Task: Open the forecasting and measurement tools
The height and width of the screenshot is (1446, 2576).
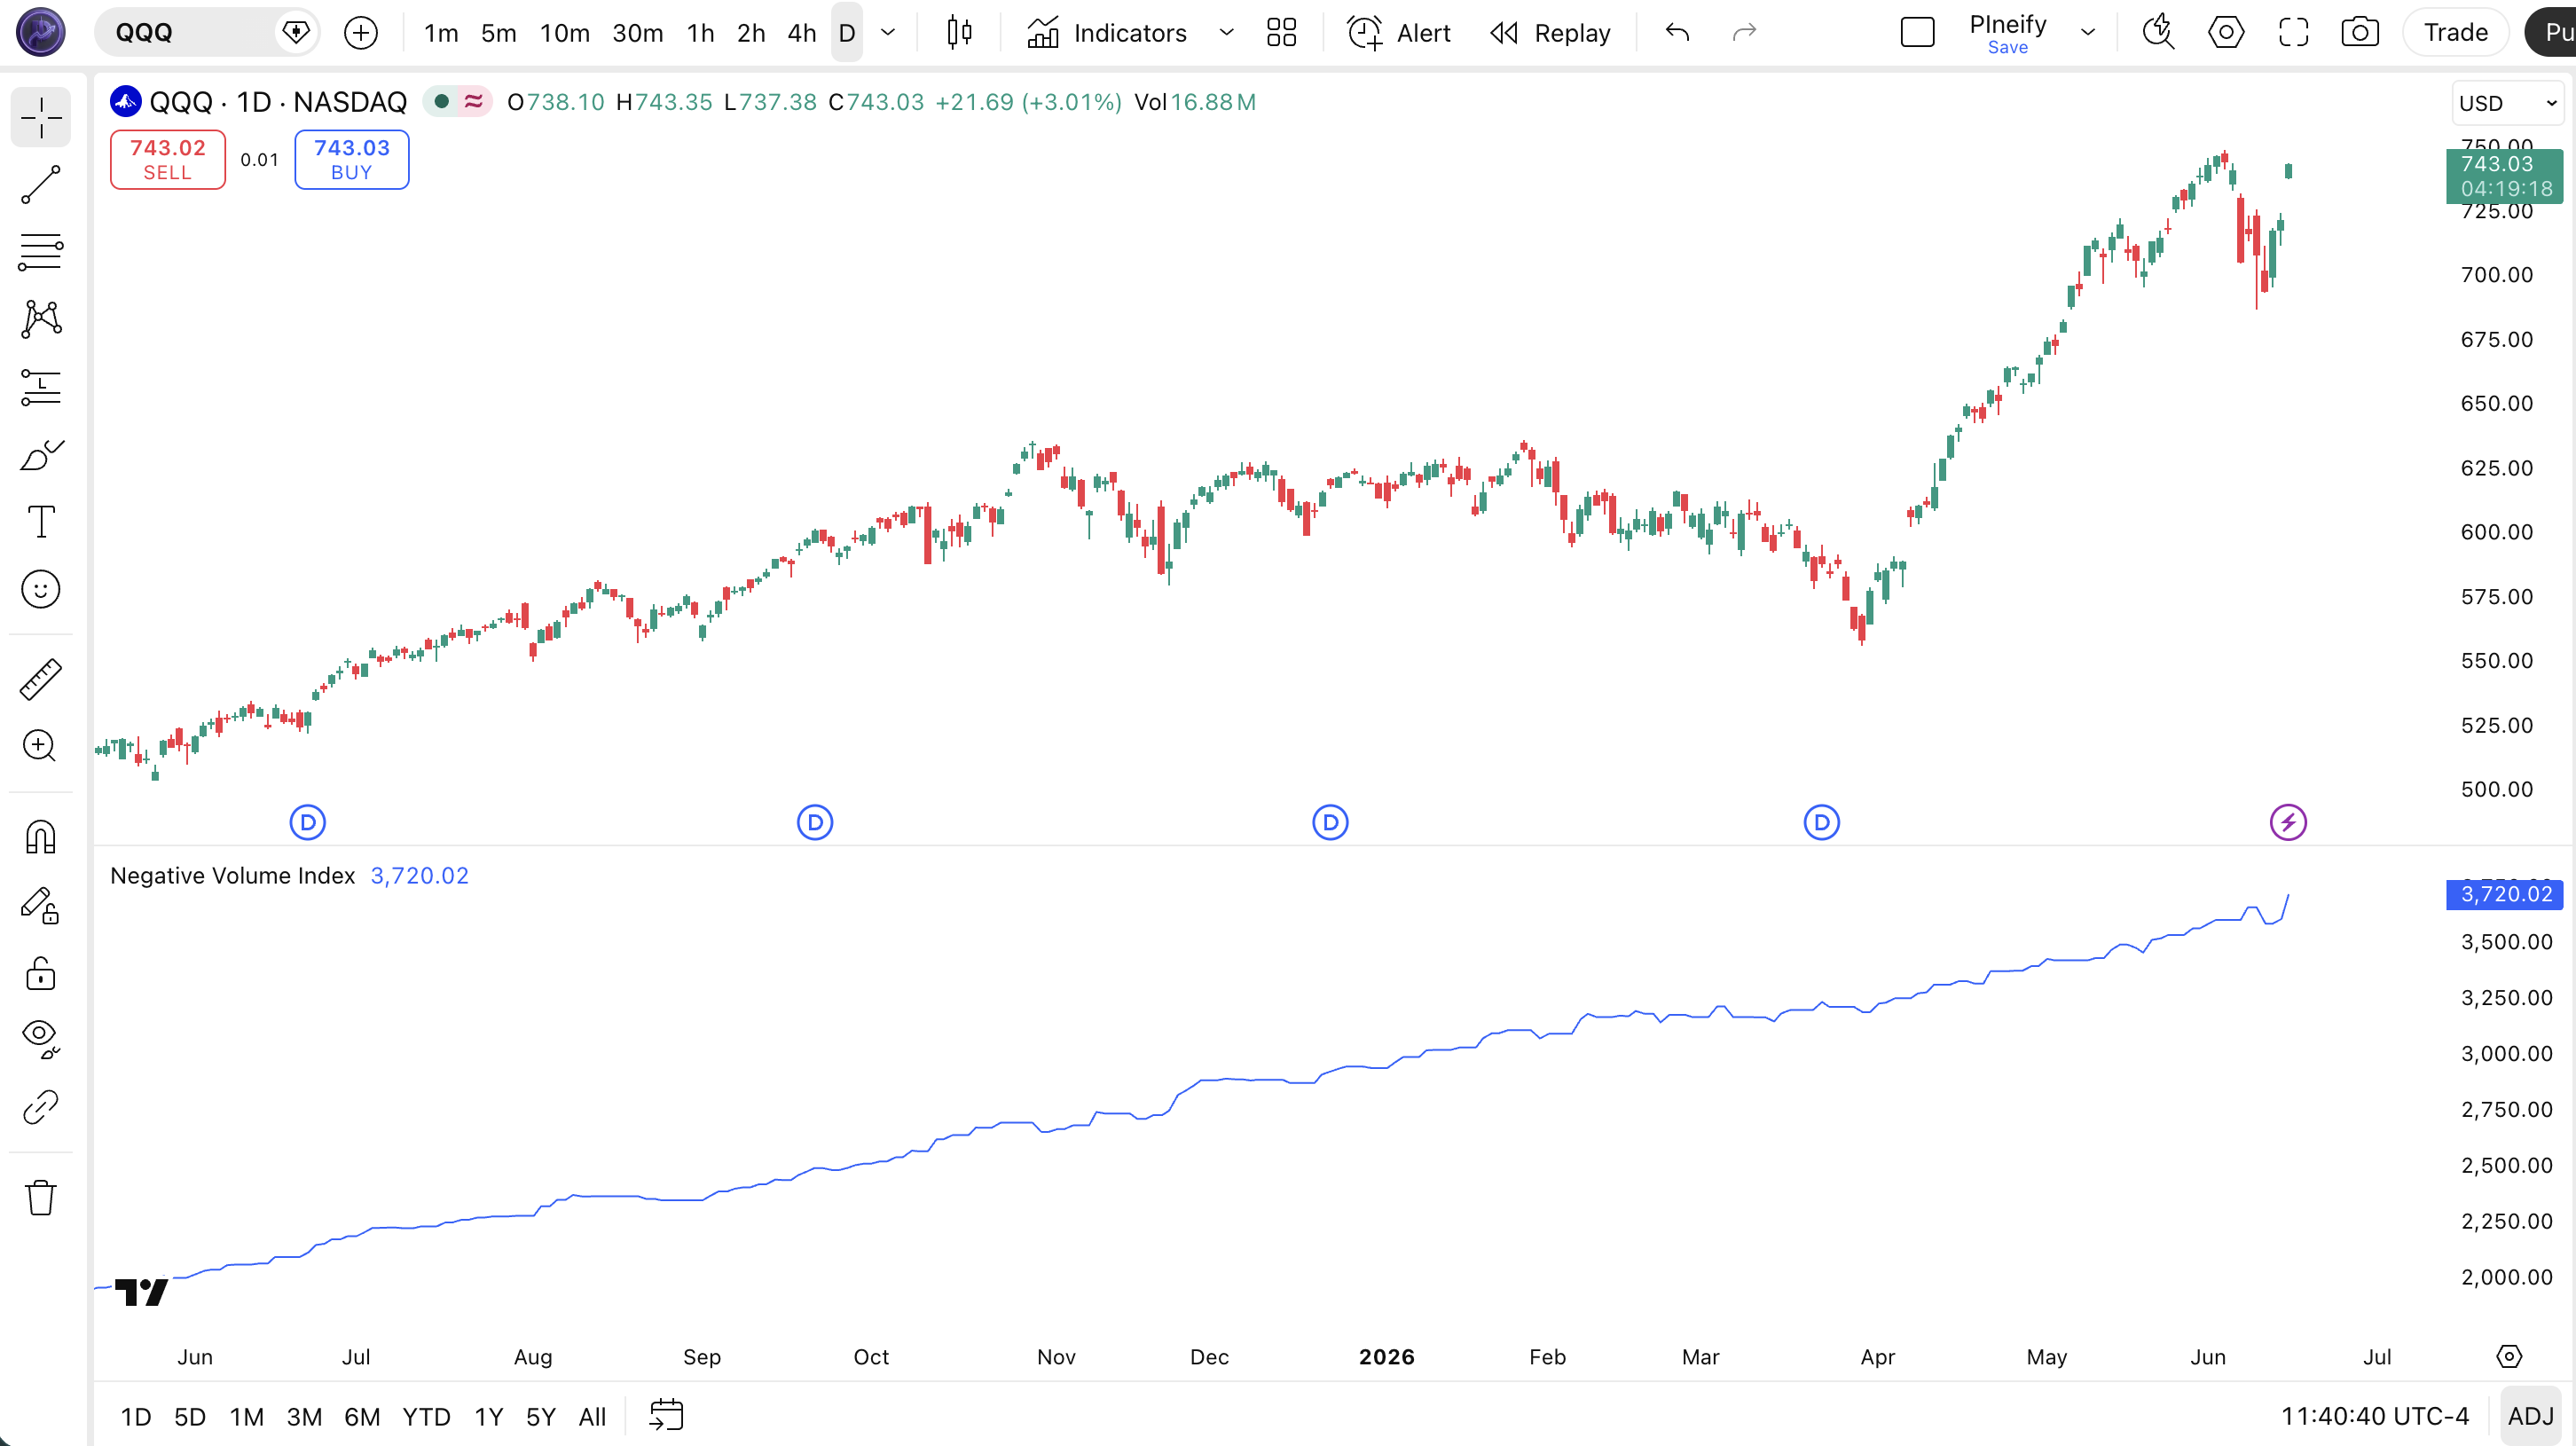Action: (x=41, y=387)
